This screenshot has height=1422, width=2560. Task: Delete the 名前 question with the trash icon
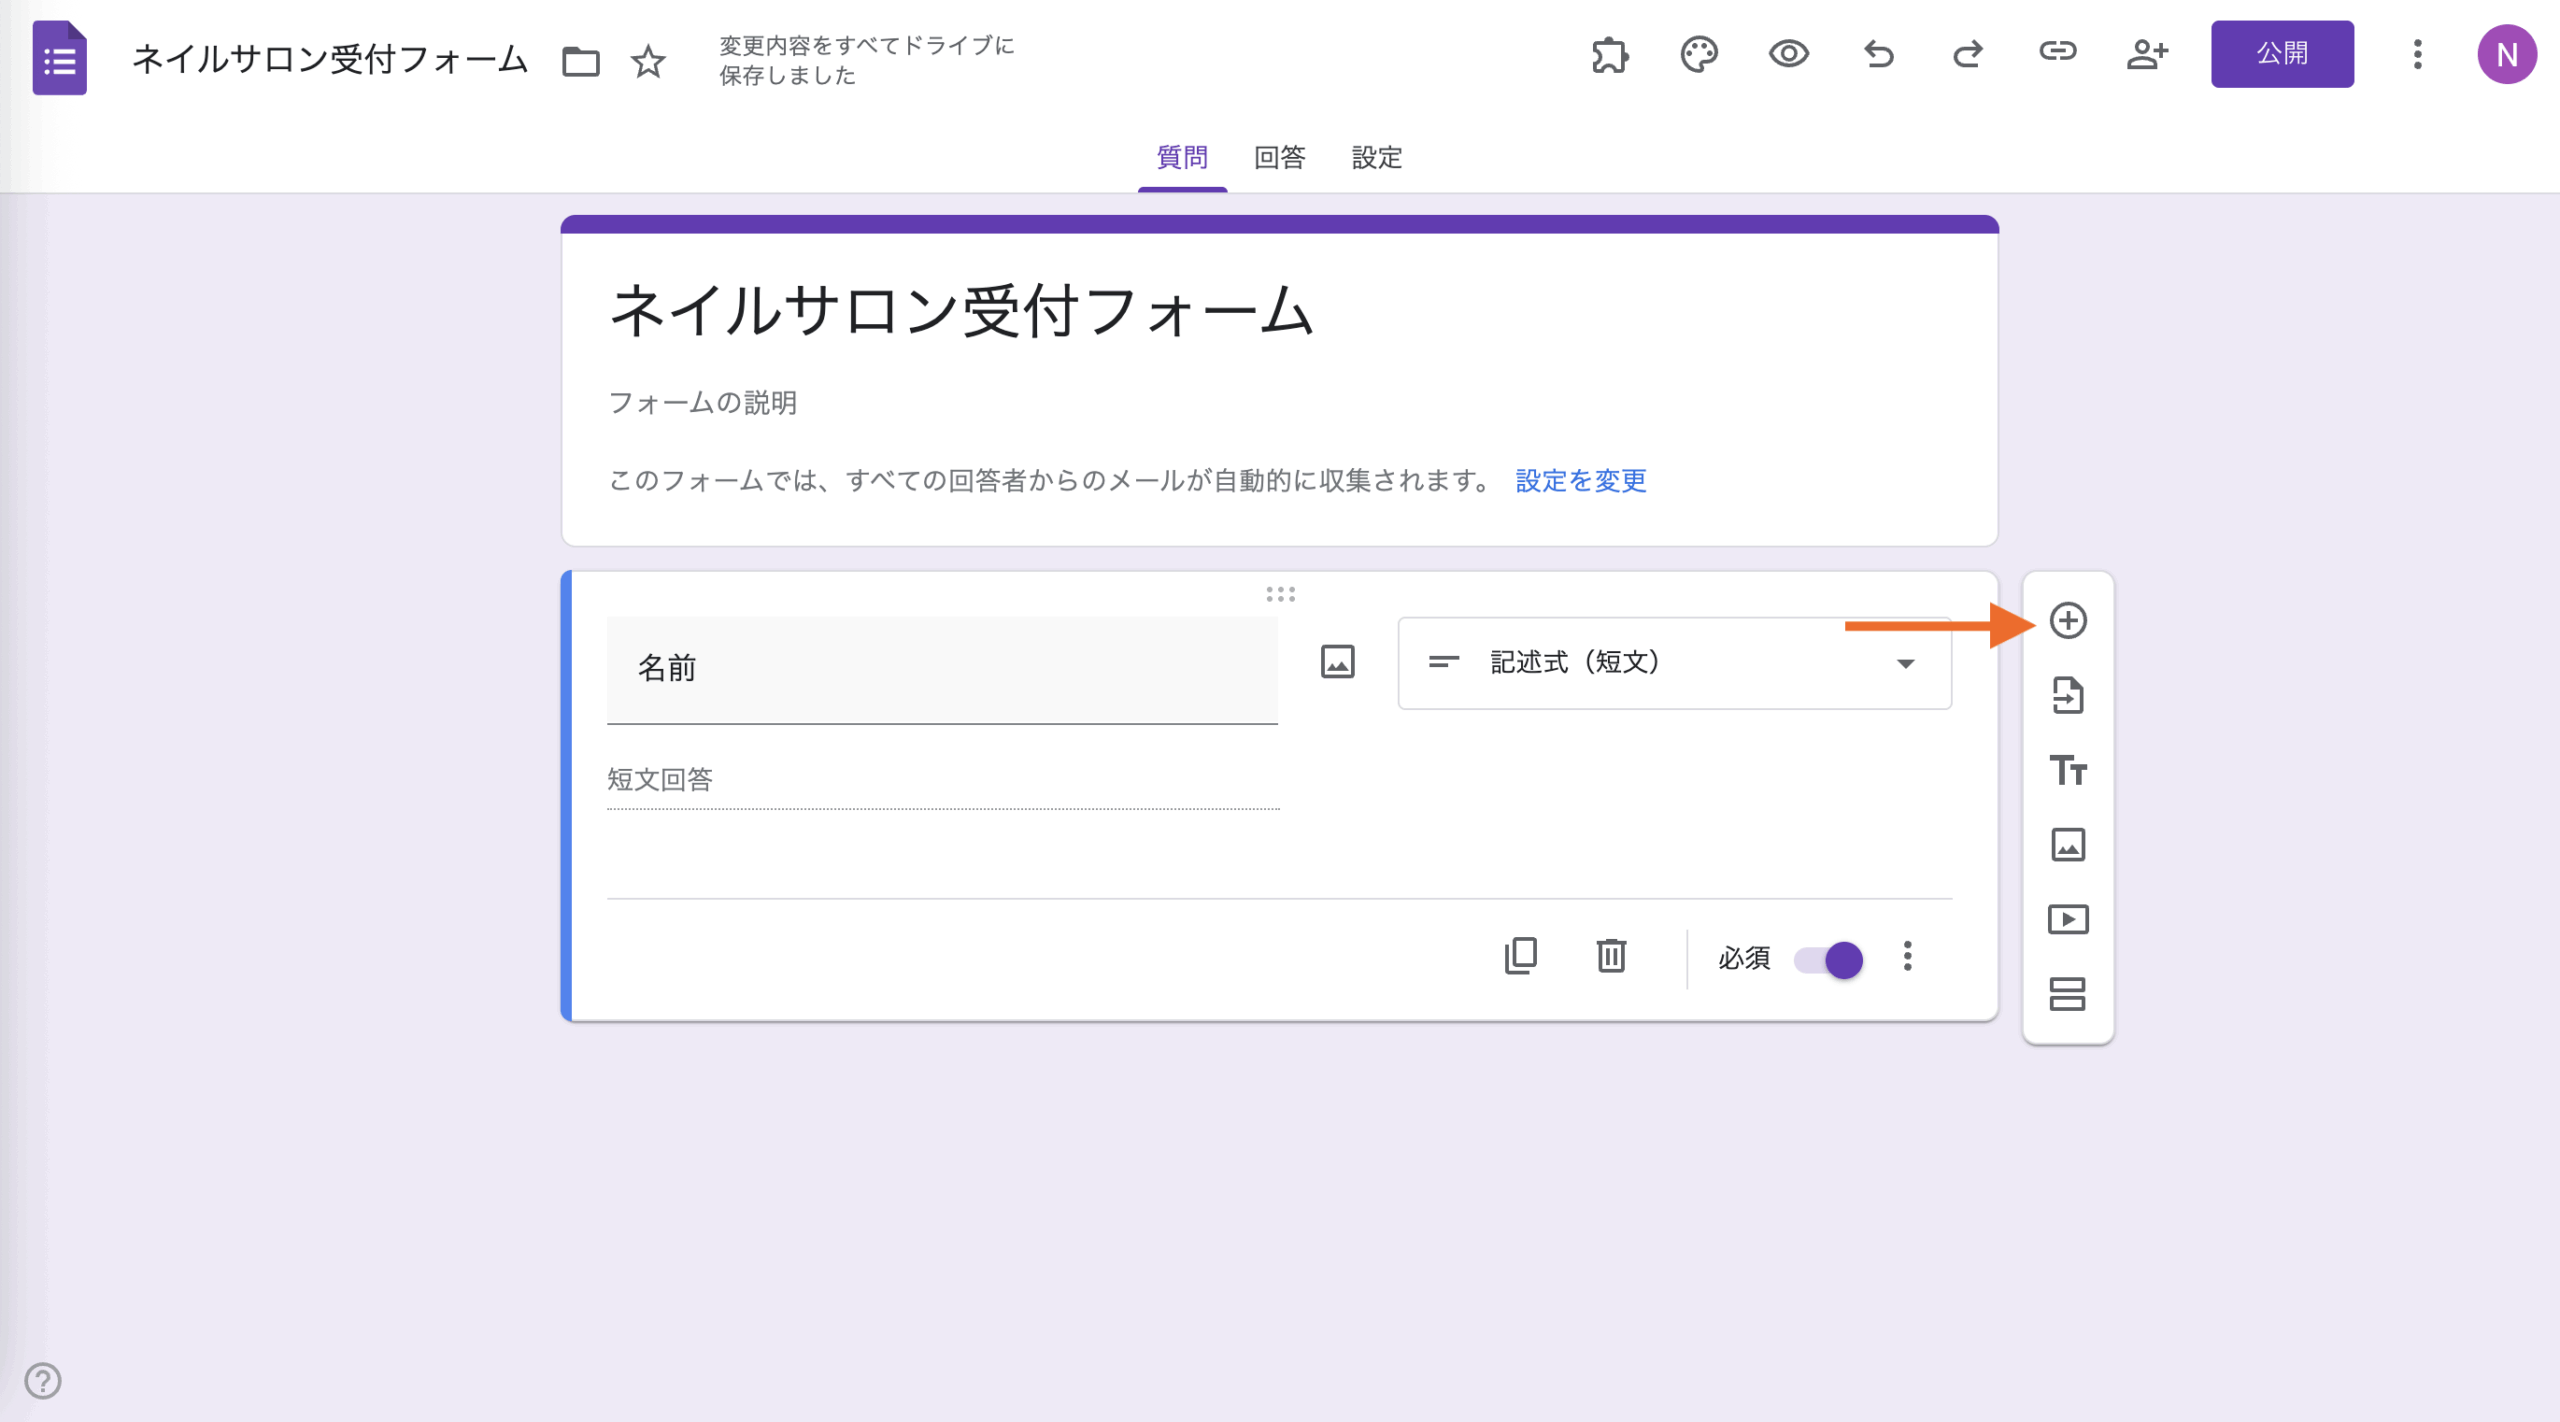click(1611, 956)
